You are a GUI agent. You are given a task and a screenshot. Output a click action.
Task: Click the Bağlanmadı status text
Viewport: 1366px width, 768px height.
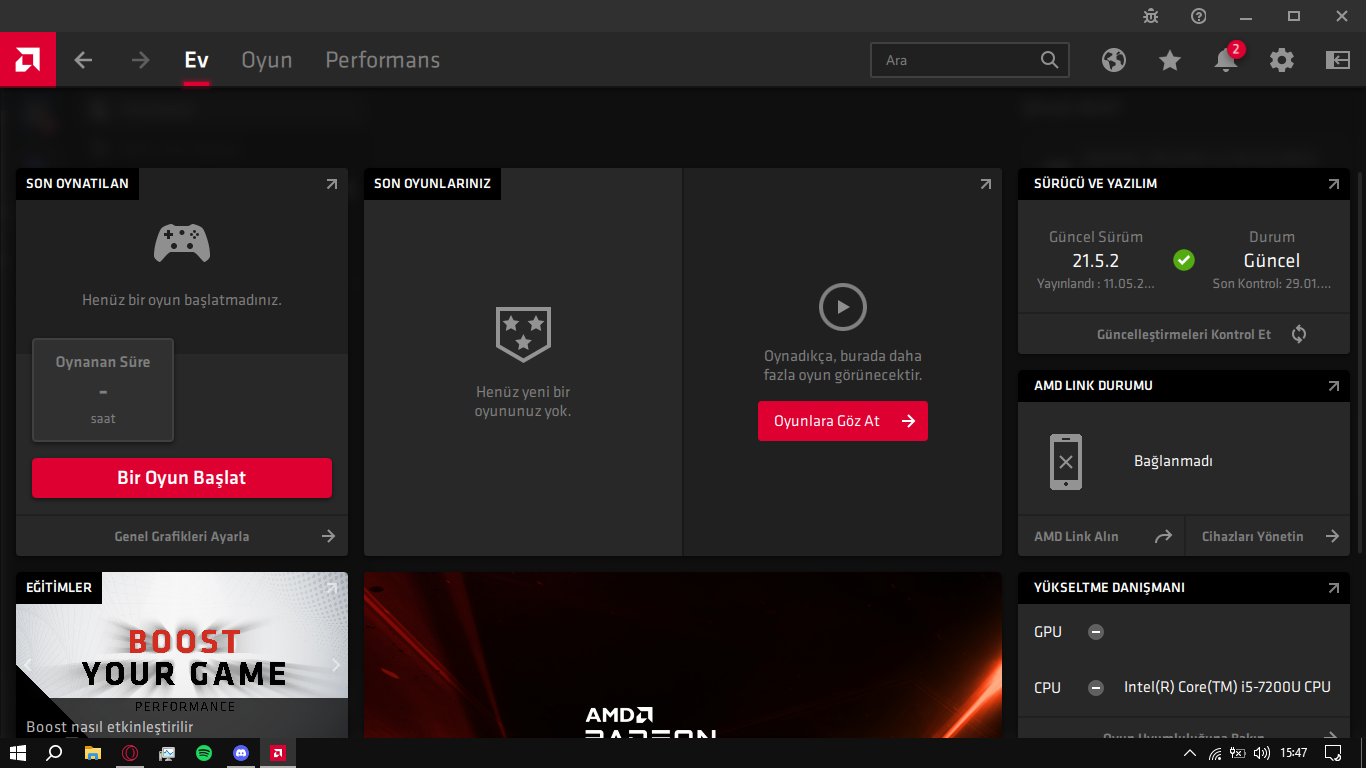1173,461
